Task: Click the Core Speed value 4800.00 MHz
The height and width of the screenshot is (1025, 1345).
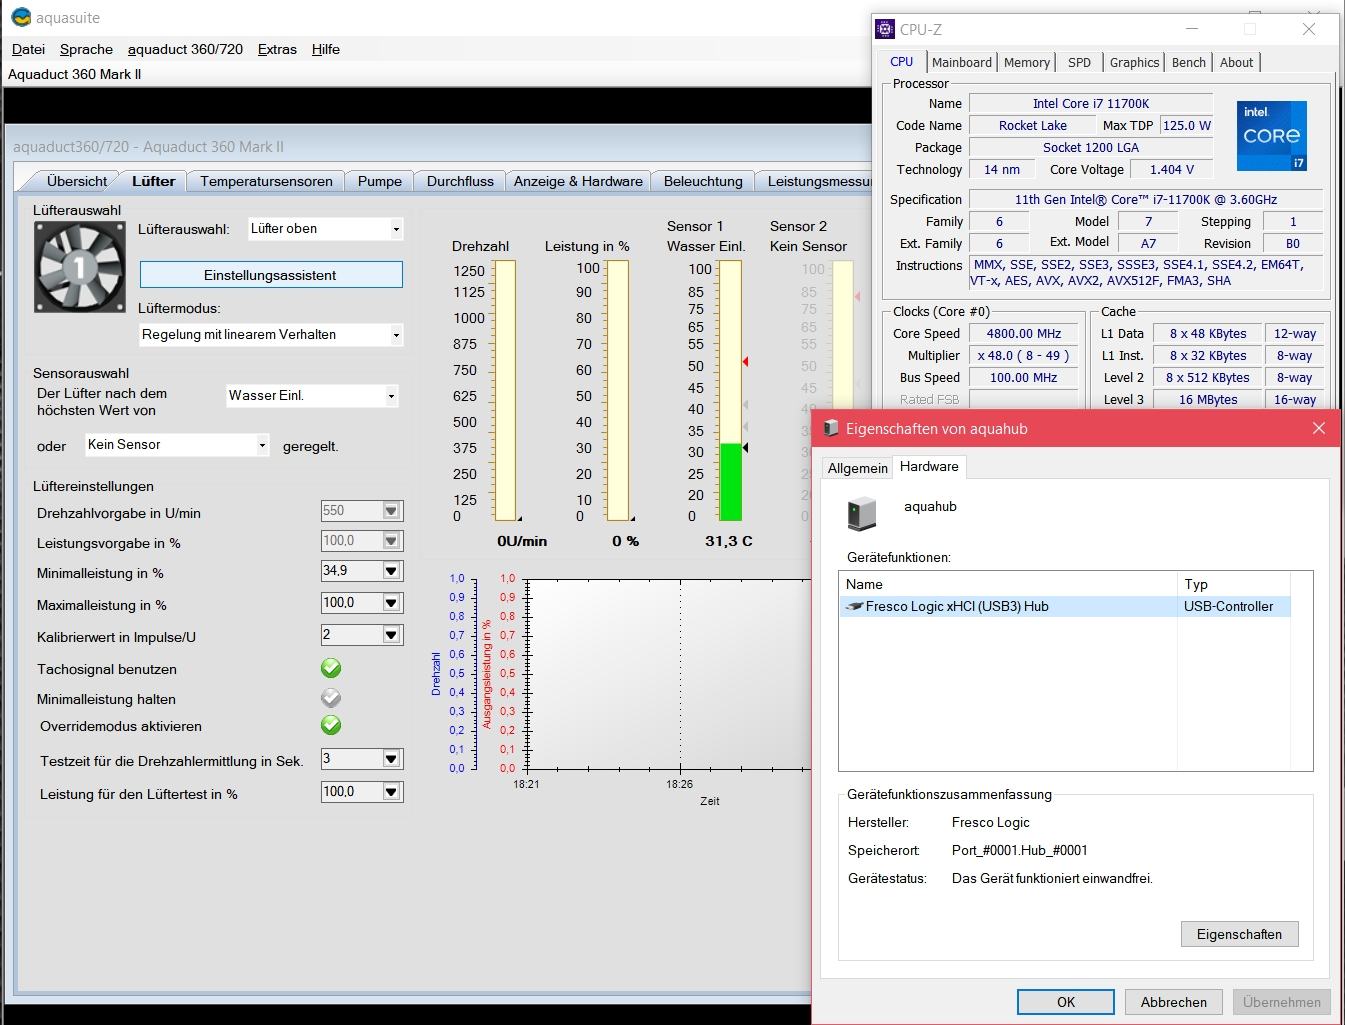Action: [x=1023, y=334]
